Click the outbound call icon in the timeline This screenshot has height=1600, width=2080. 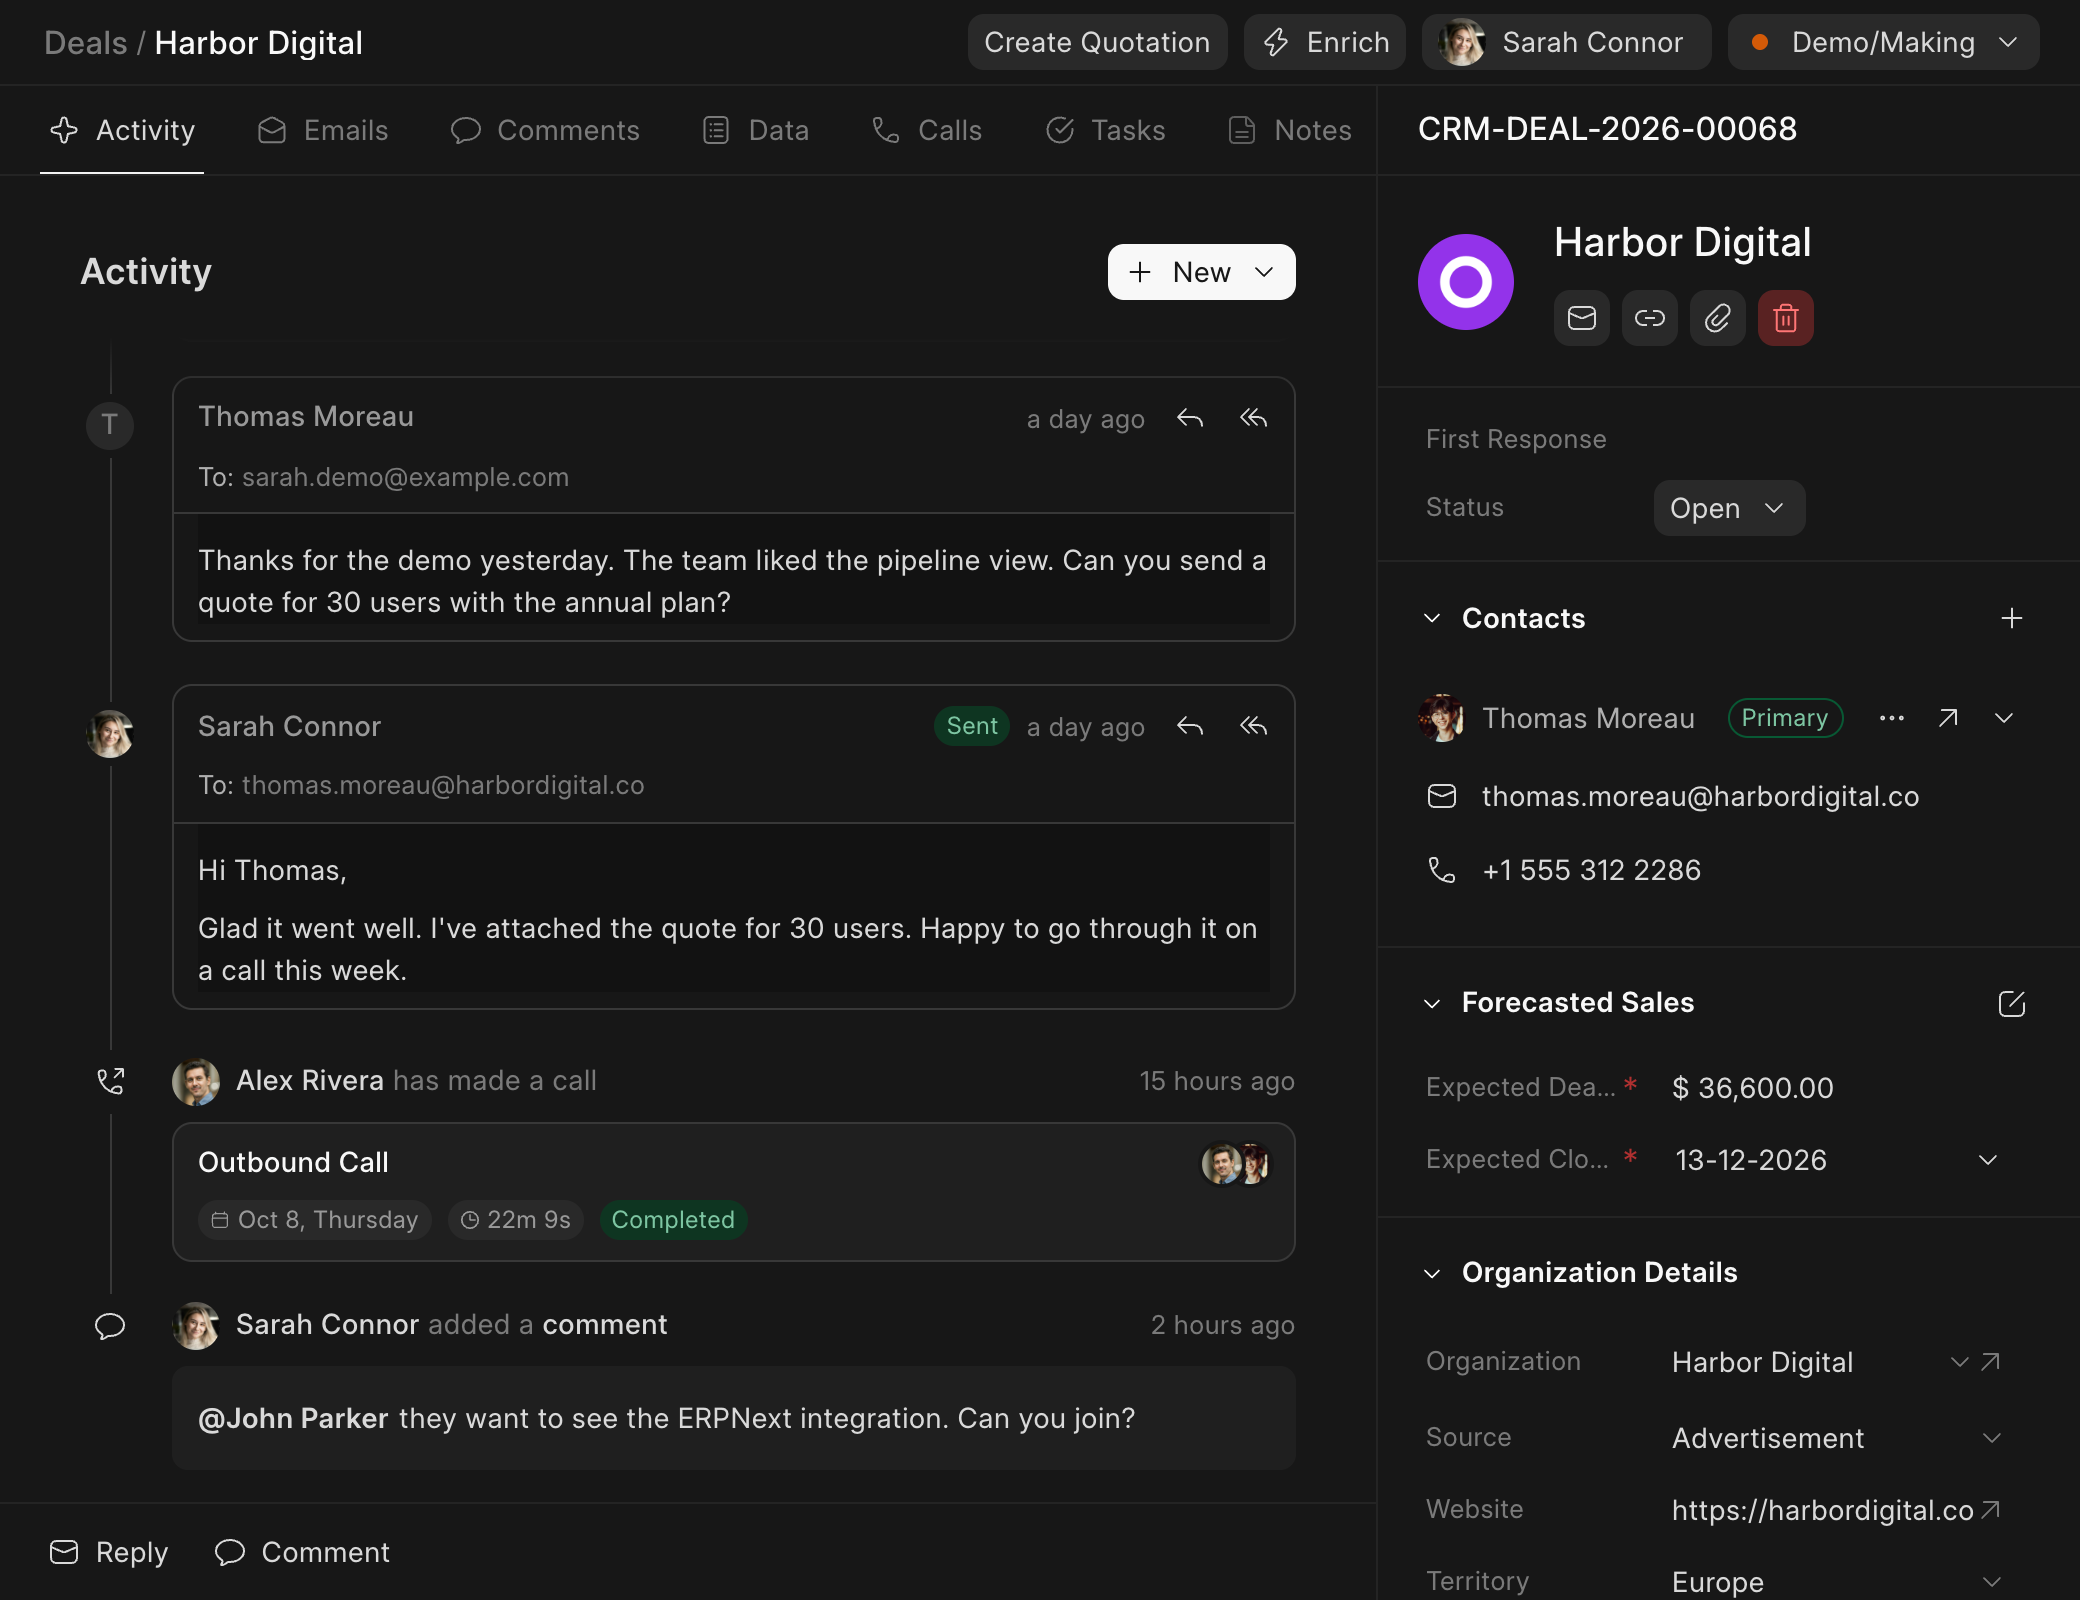110,1081
